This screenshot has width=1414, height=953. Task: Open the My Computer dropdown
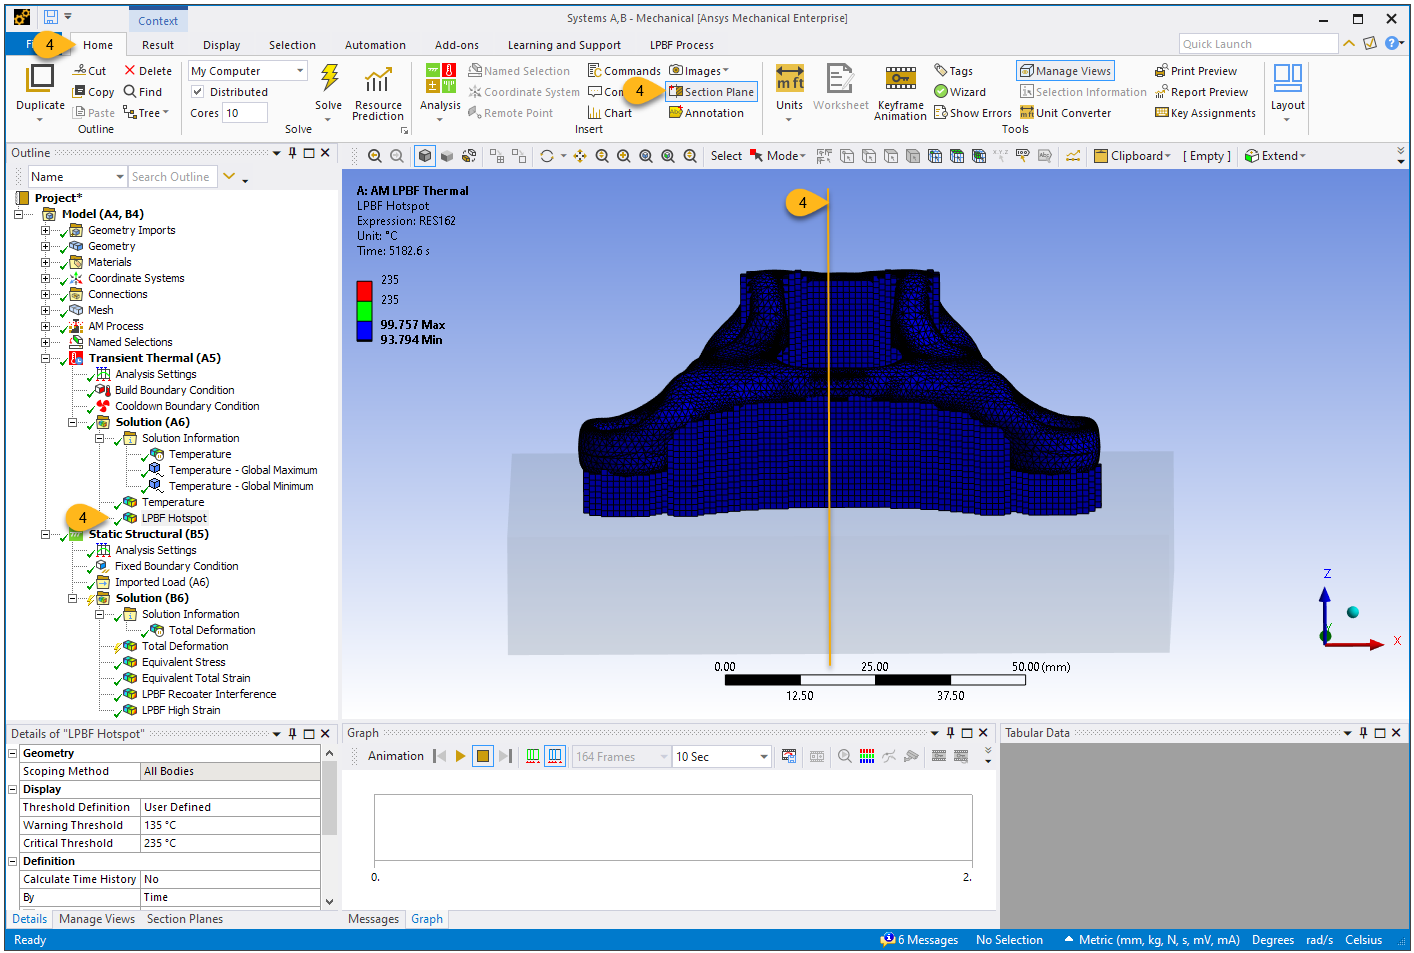point(299,71)
